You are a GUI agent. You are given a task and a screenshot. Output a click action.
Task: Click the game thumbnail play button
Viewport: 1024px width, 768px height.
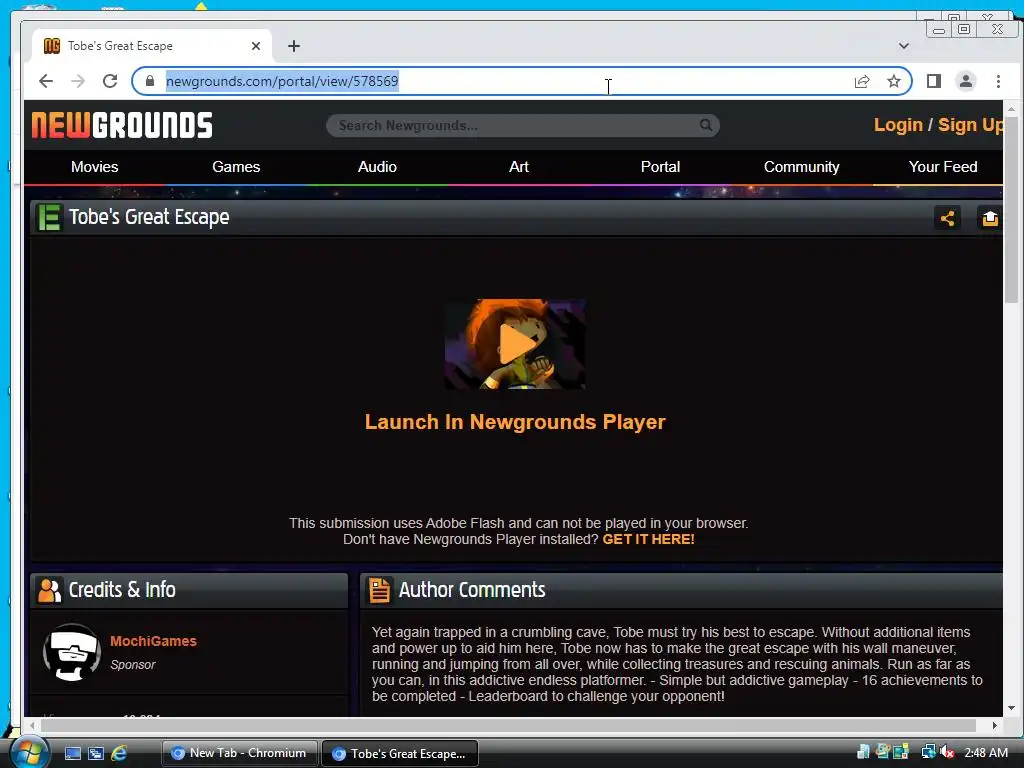coord(515,344)
